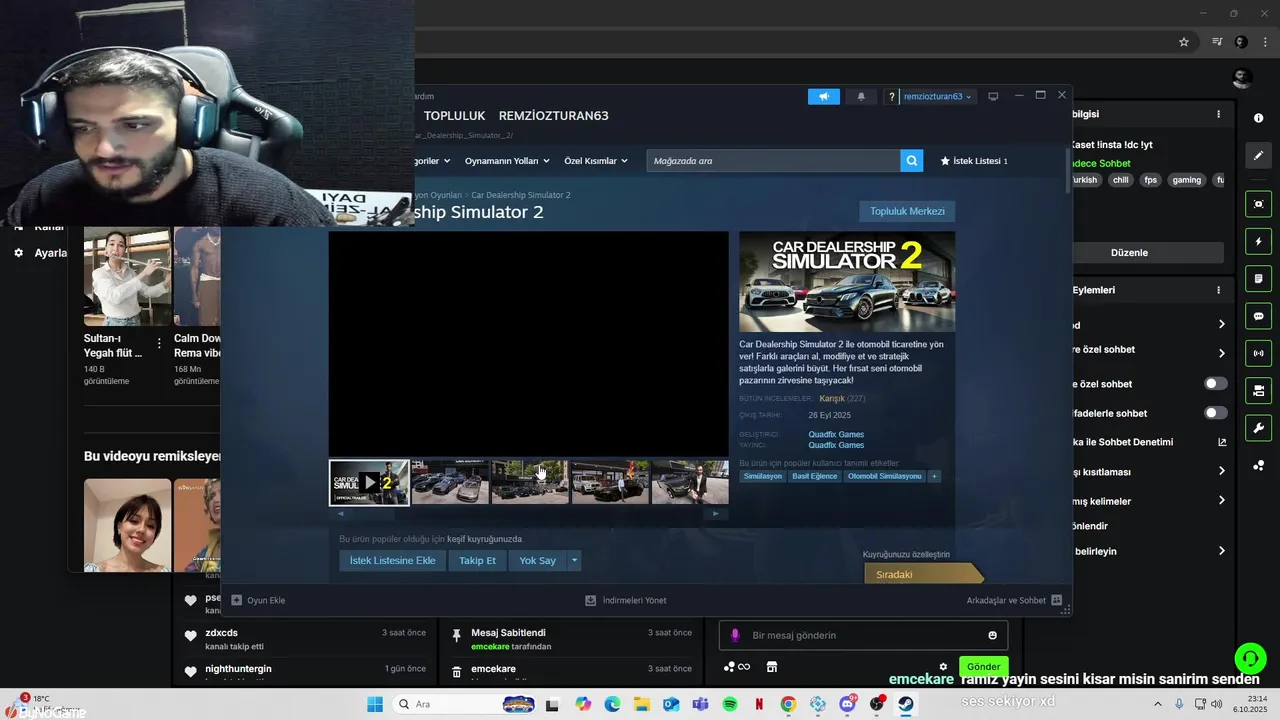Open the wrench tools icon in sidebar
This screenshot has width=1280, height=720.
click(x=1258, y=428)
